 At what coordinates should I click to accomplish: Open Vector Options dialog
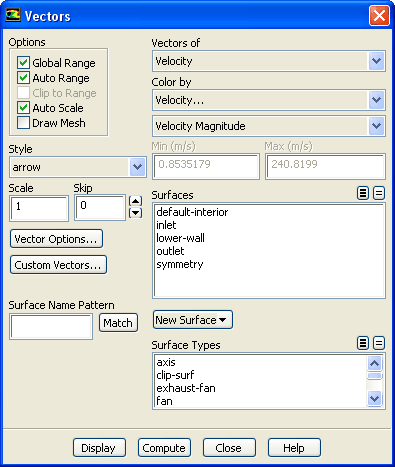[56, 239]
